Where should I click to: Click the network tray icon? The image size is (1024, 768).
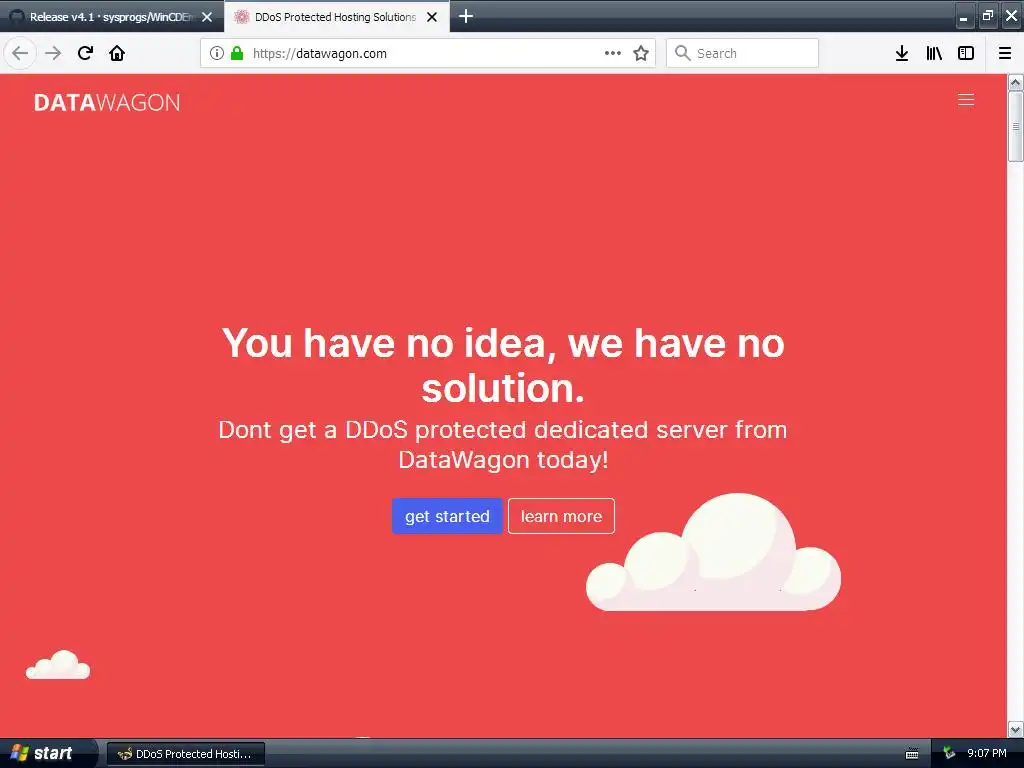pos(949,753)
